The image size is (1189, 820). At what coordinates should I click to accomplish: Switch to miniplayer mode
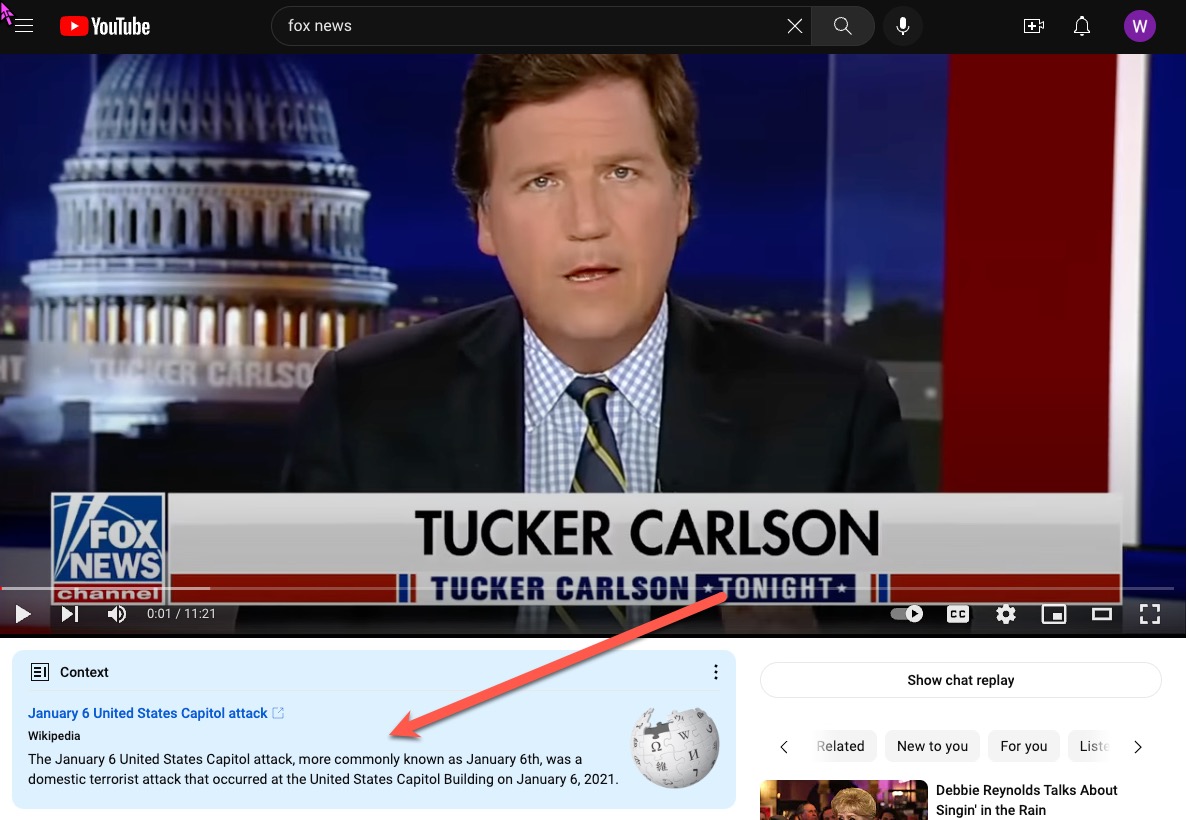pyautogui.click(x=1053, y=614)
